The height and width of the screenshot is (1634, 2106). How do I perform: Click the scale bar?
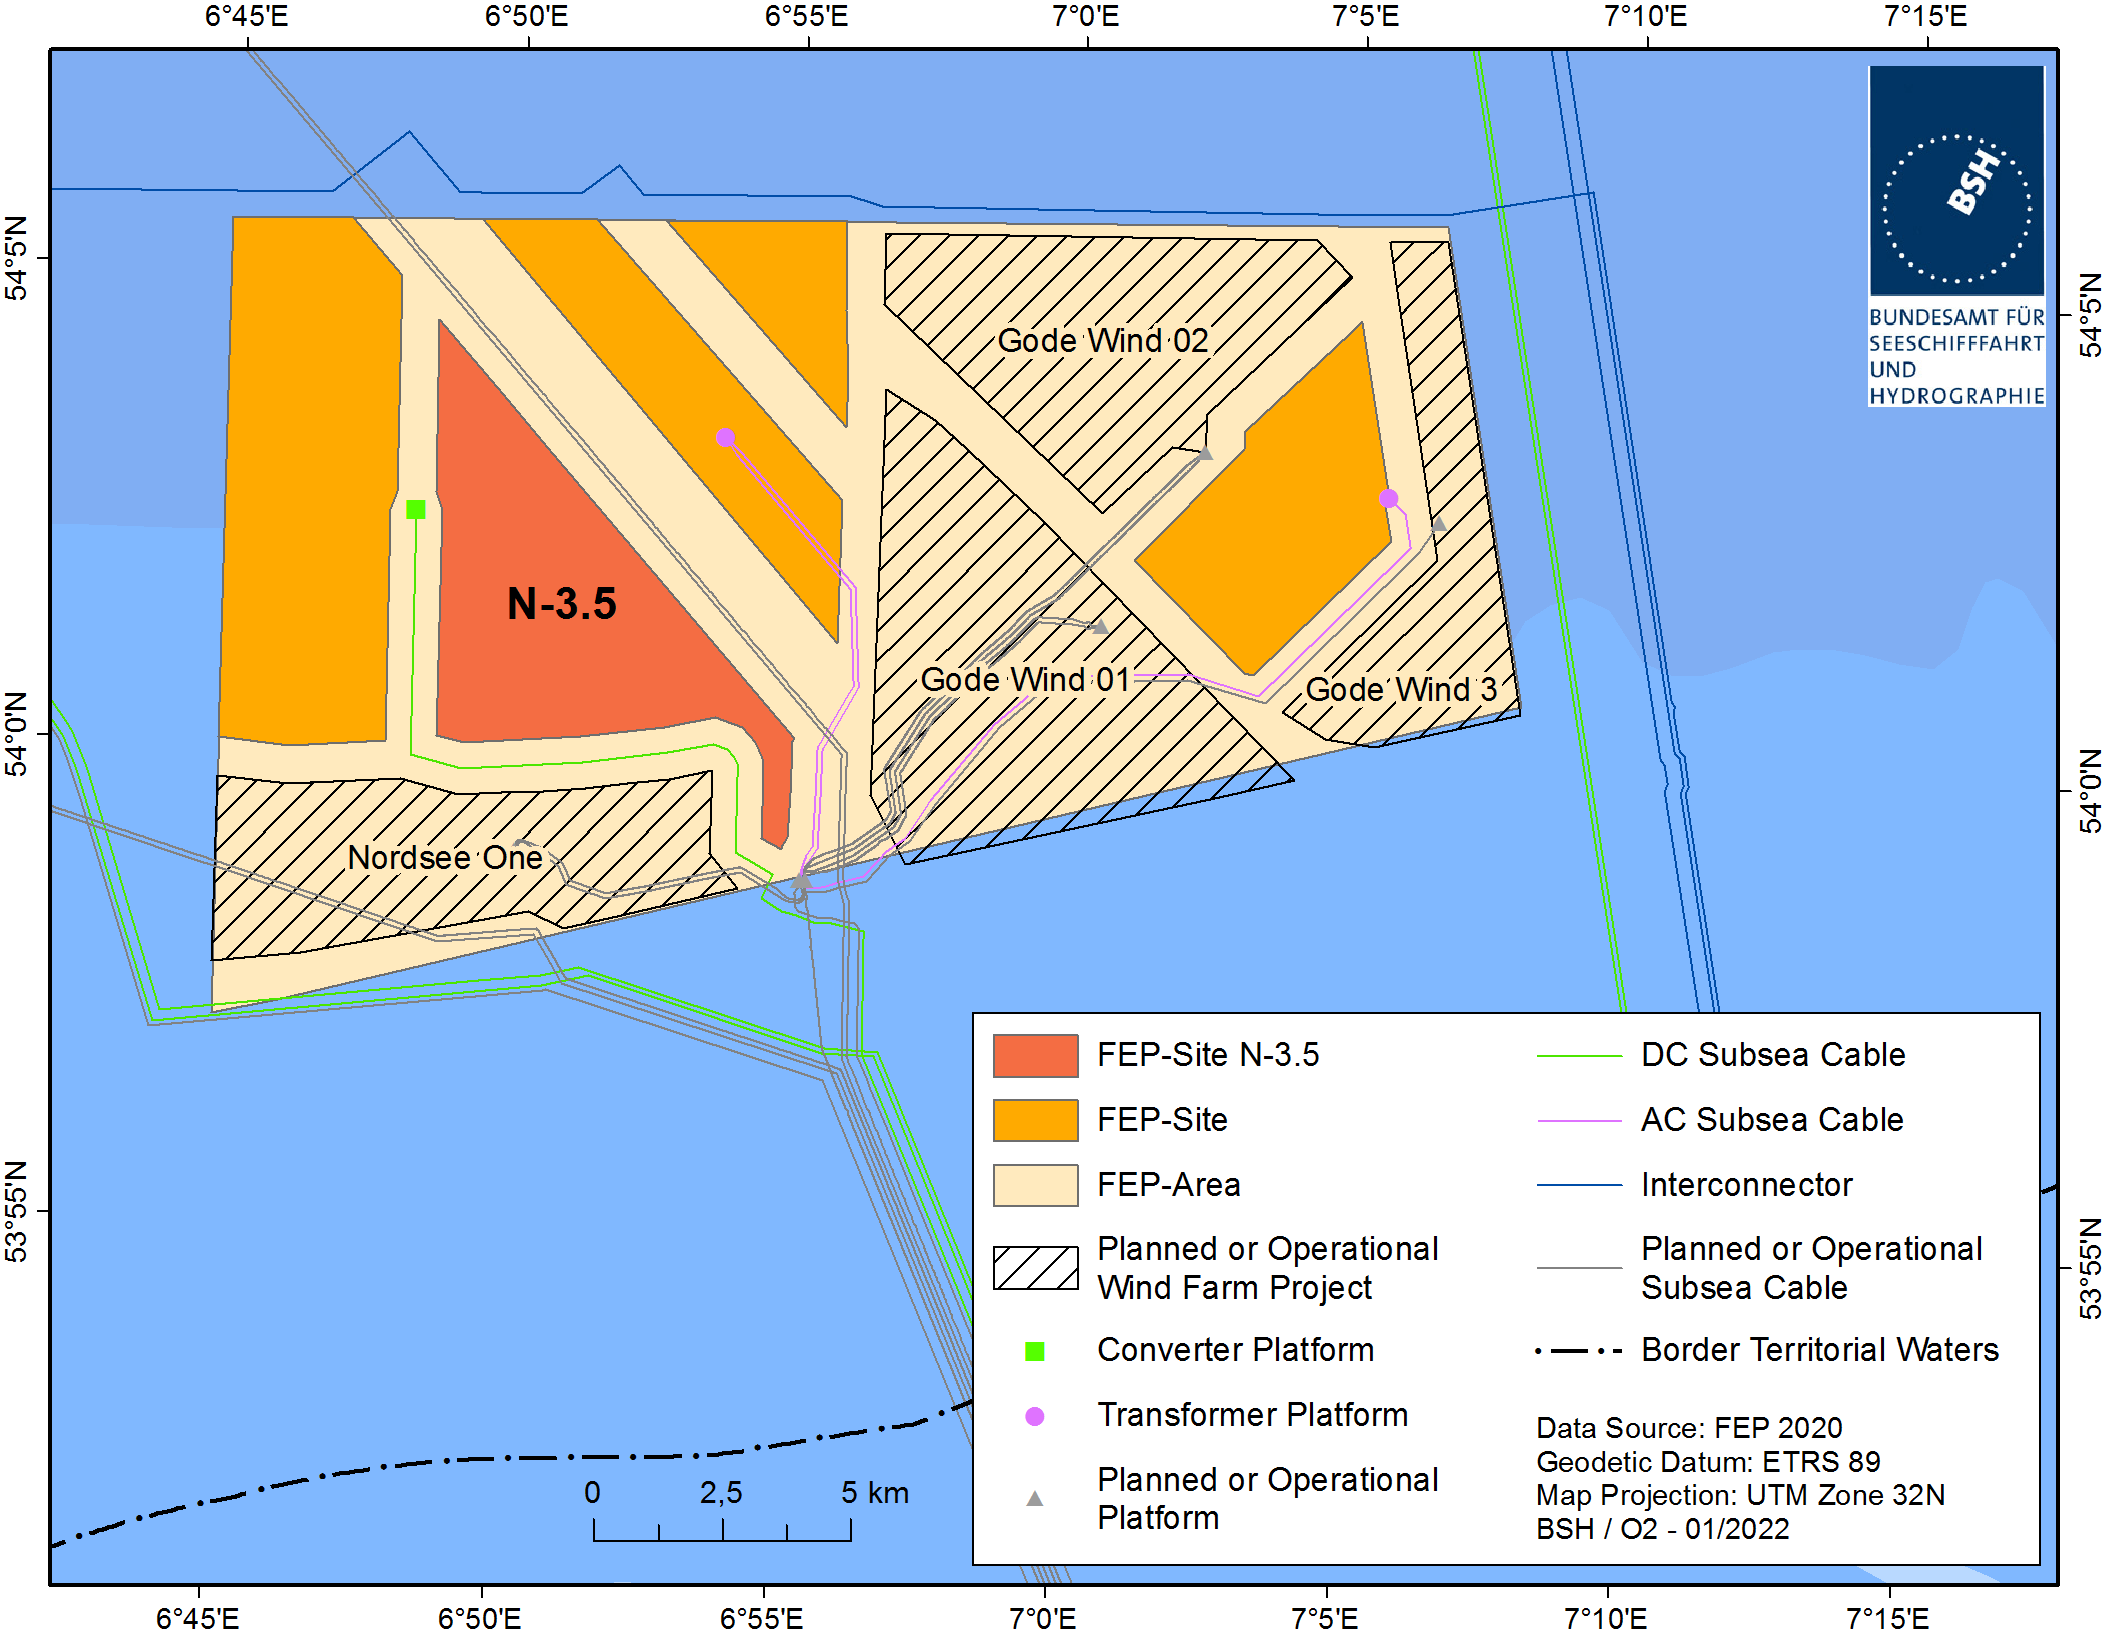[722, 1530]
